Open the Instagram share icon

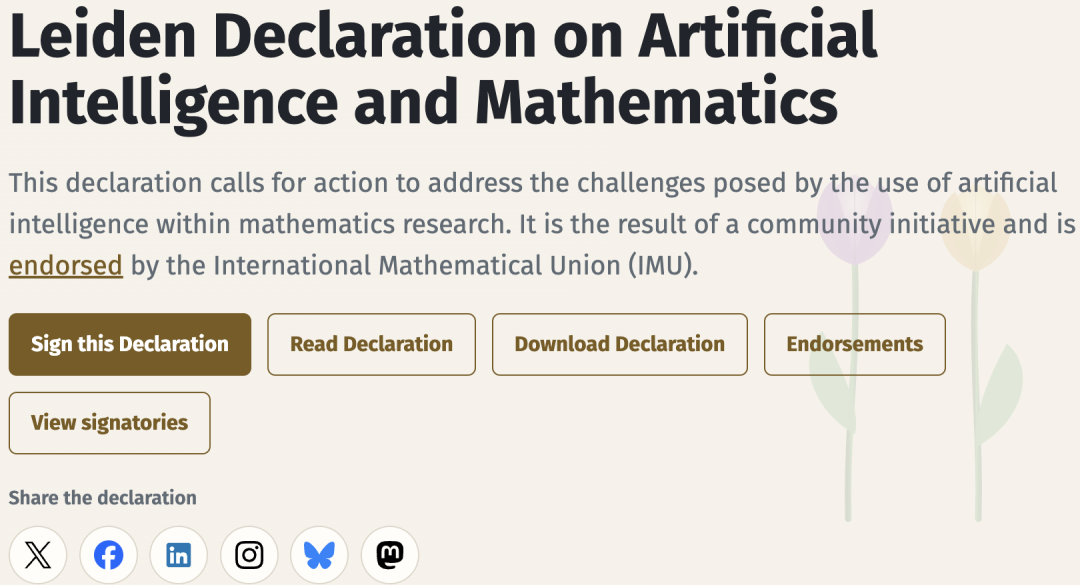pyautogui.click(x=249, y=555)
